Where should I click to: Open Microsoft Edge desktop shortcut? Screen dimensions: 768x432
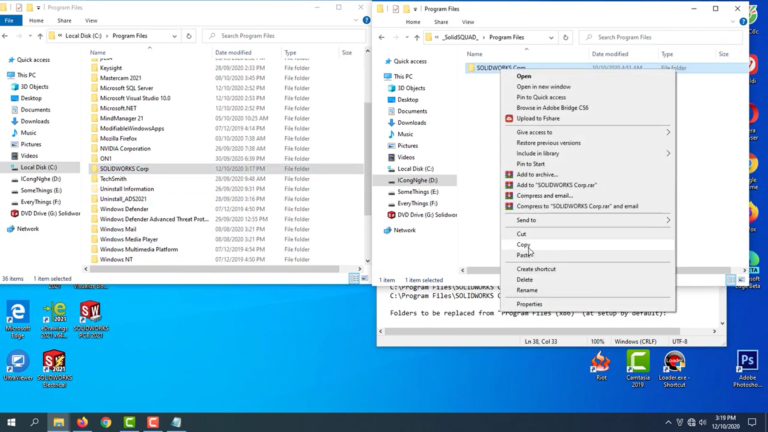pos(18,319)
